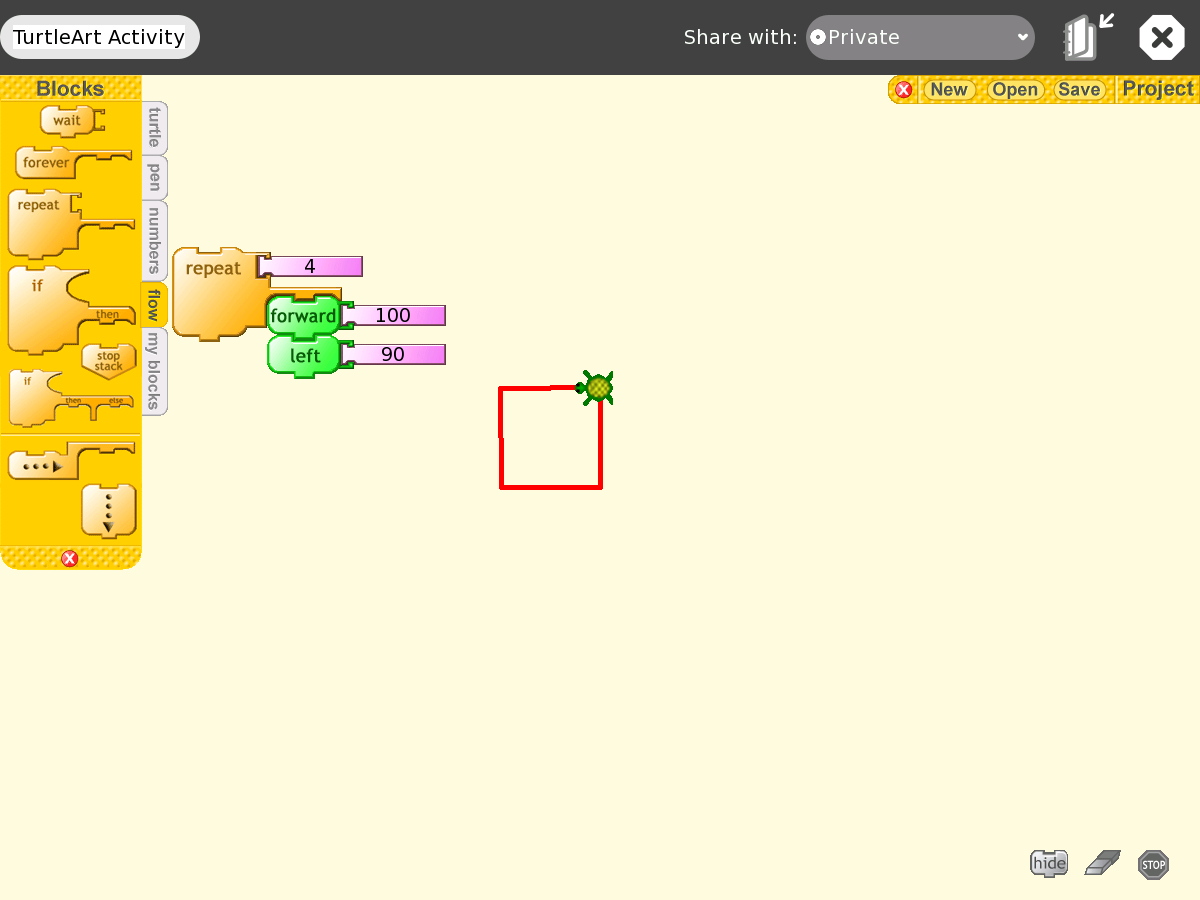The height and width of the screenshot is (900, 1200).
Task: Switch to the turtle palette tab
Action: pos(154,127)
